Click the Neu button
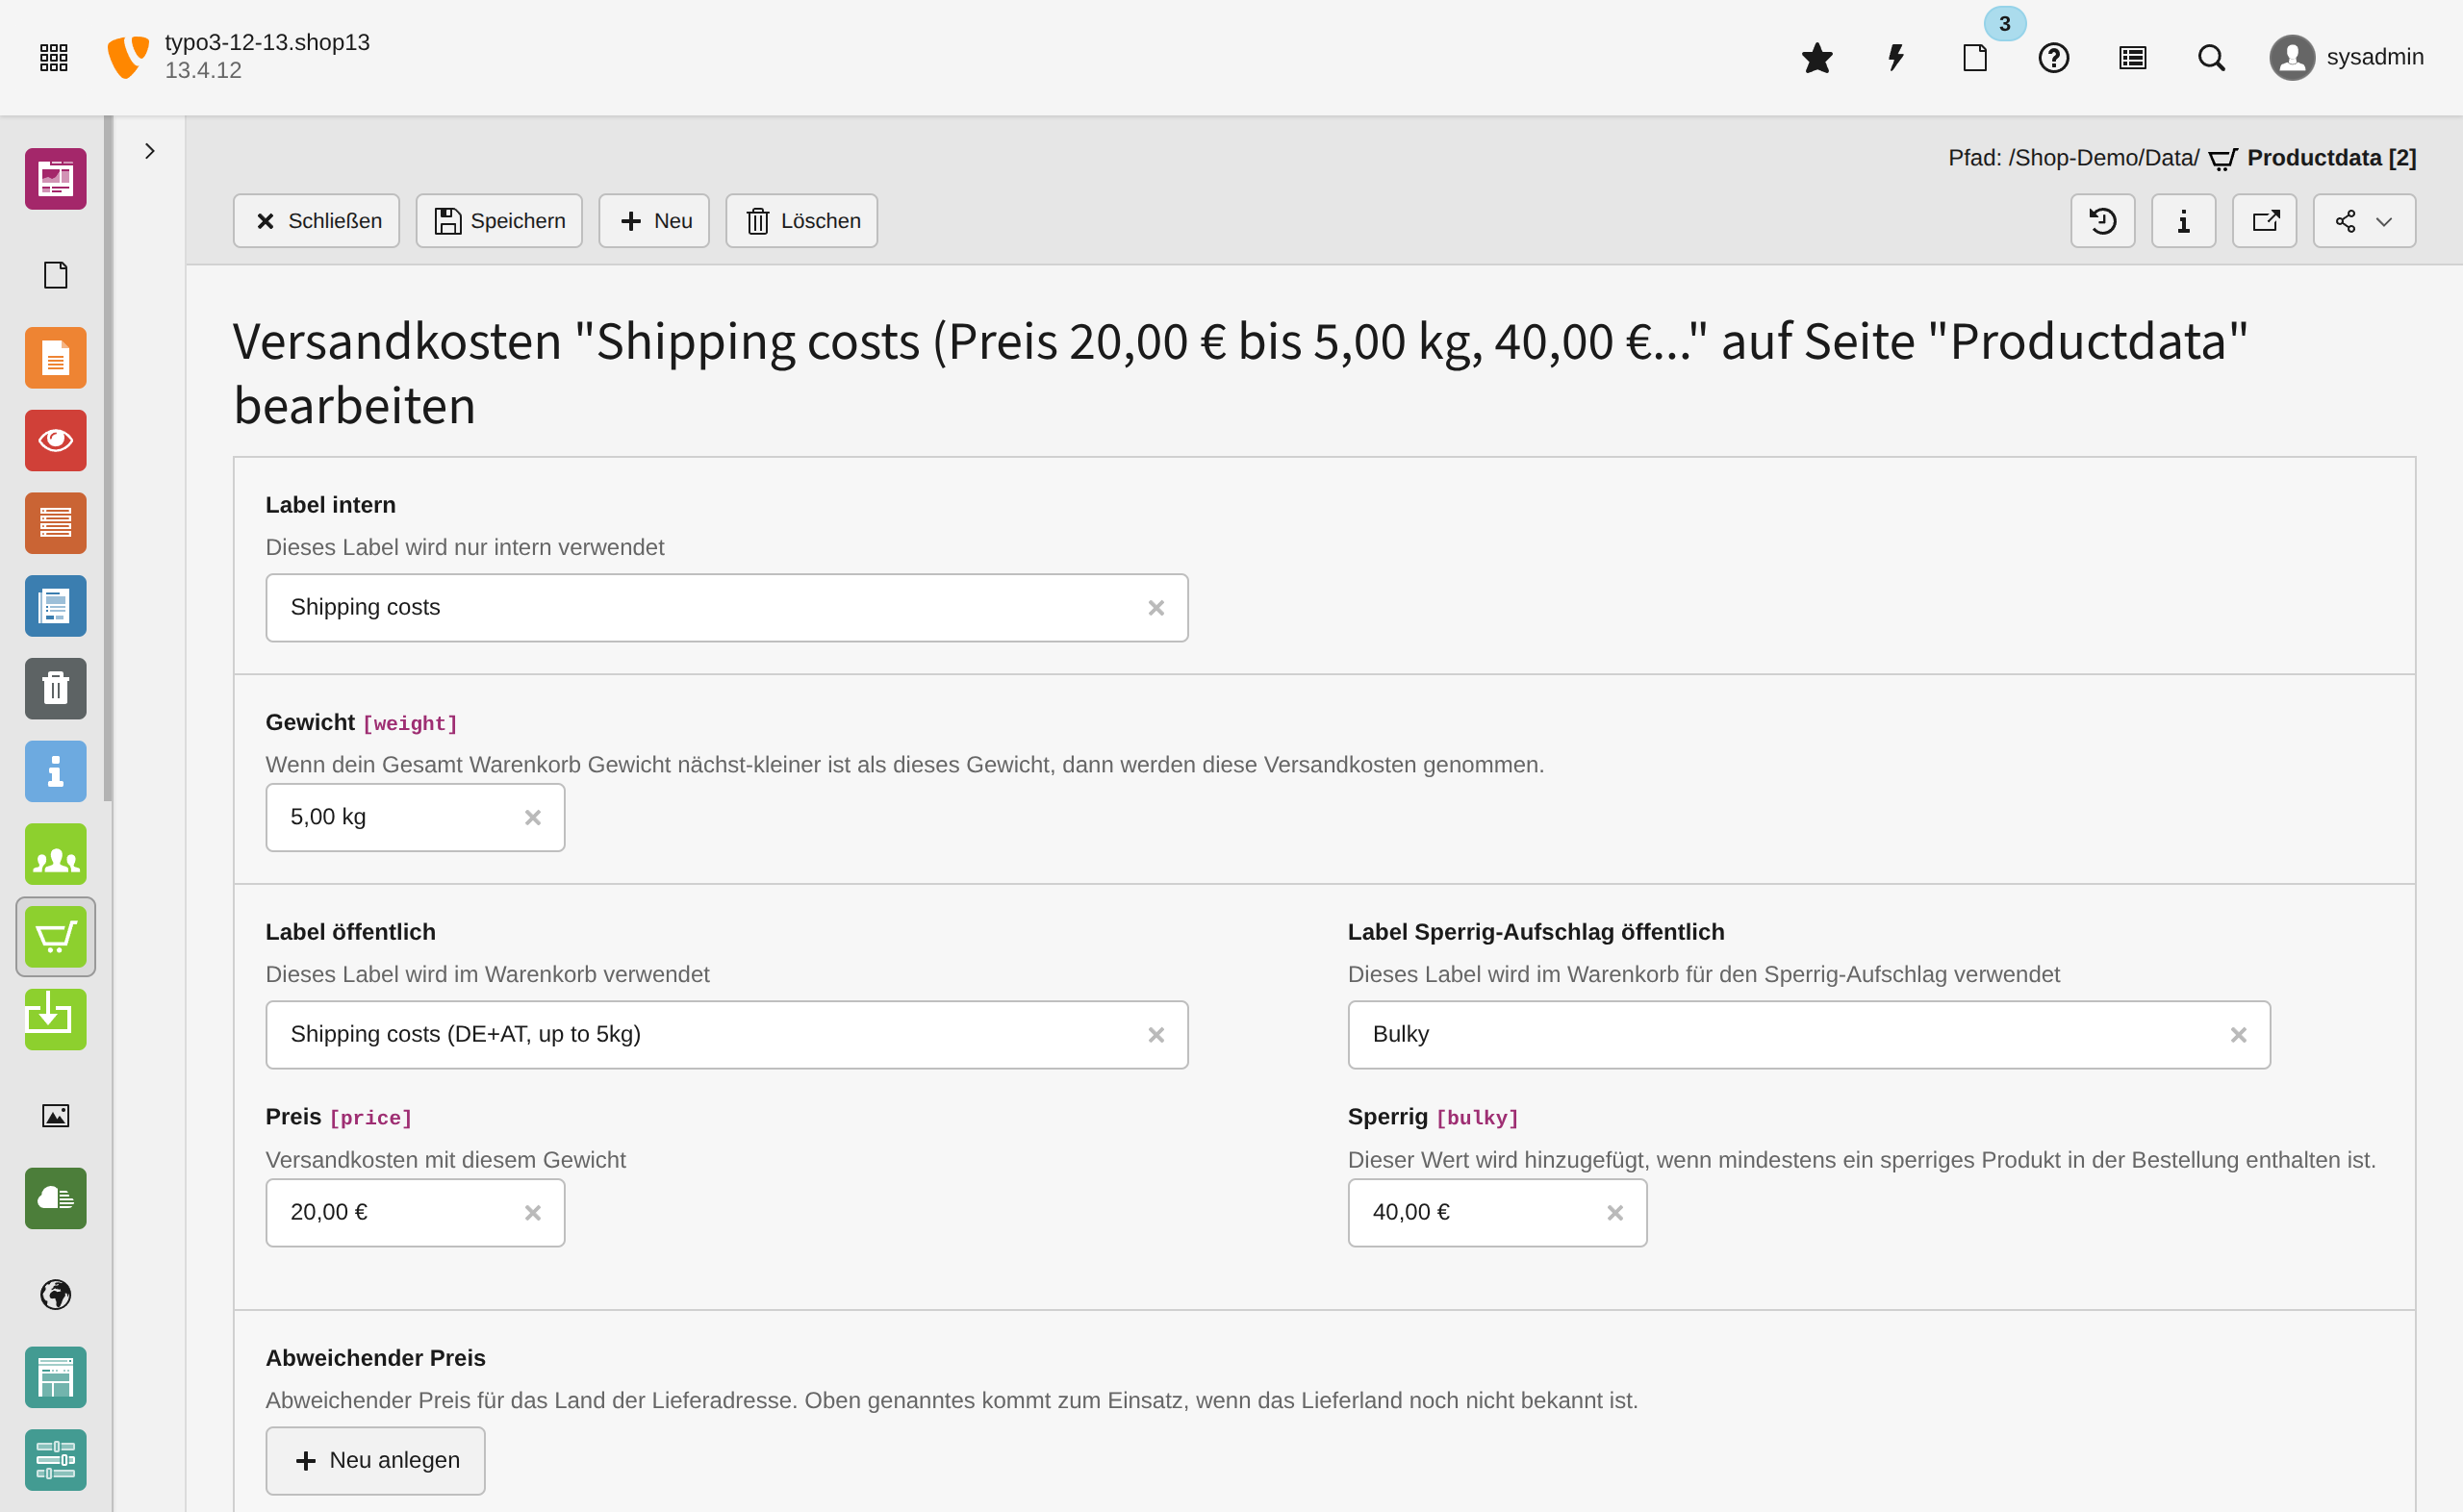The width and height of the screenshot is (2463, 1512). [654, 221]
